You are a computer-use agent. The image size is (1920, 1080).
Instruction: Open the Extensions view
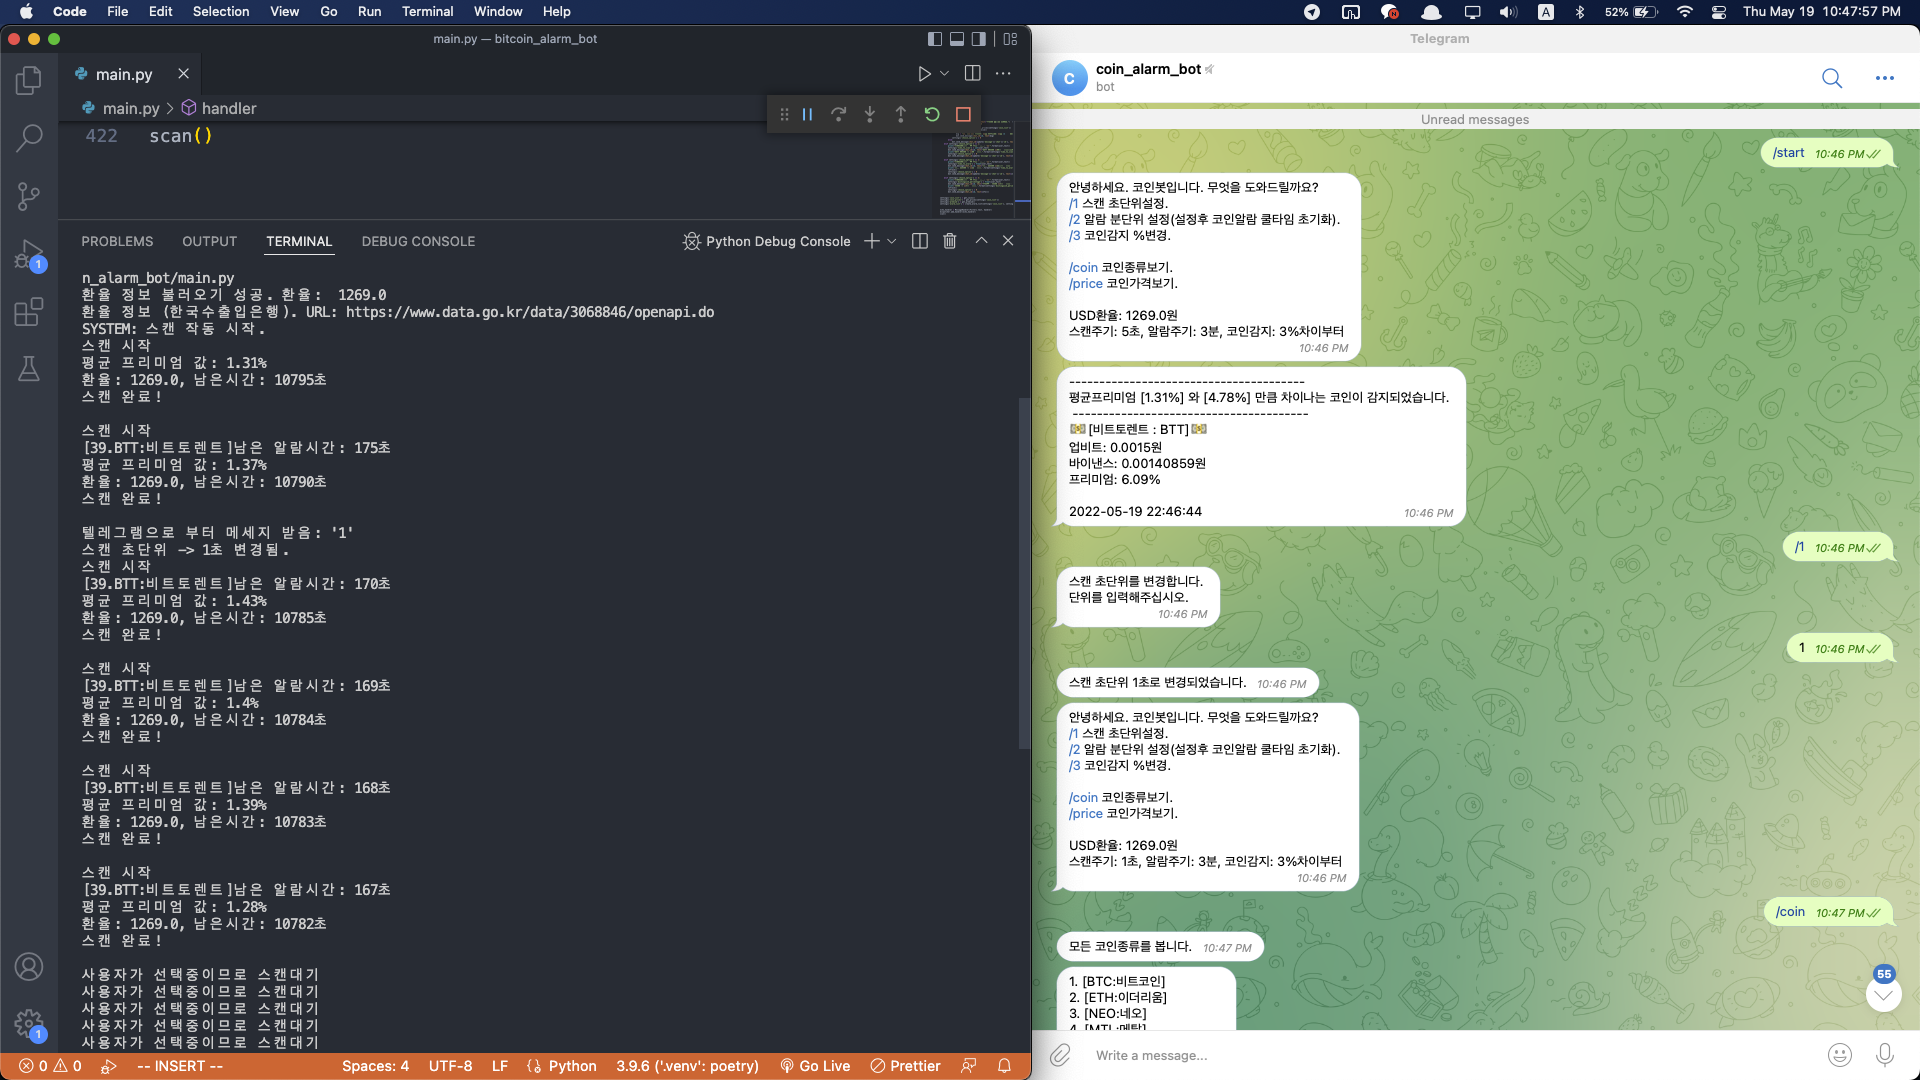click(x=29, y=312)
